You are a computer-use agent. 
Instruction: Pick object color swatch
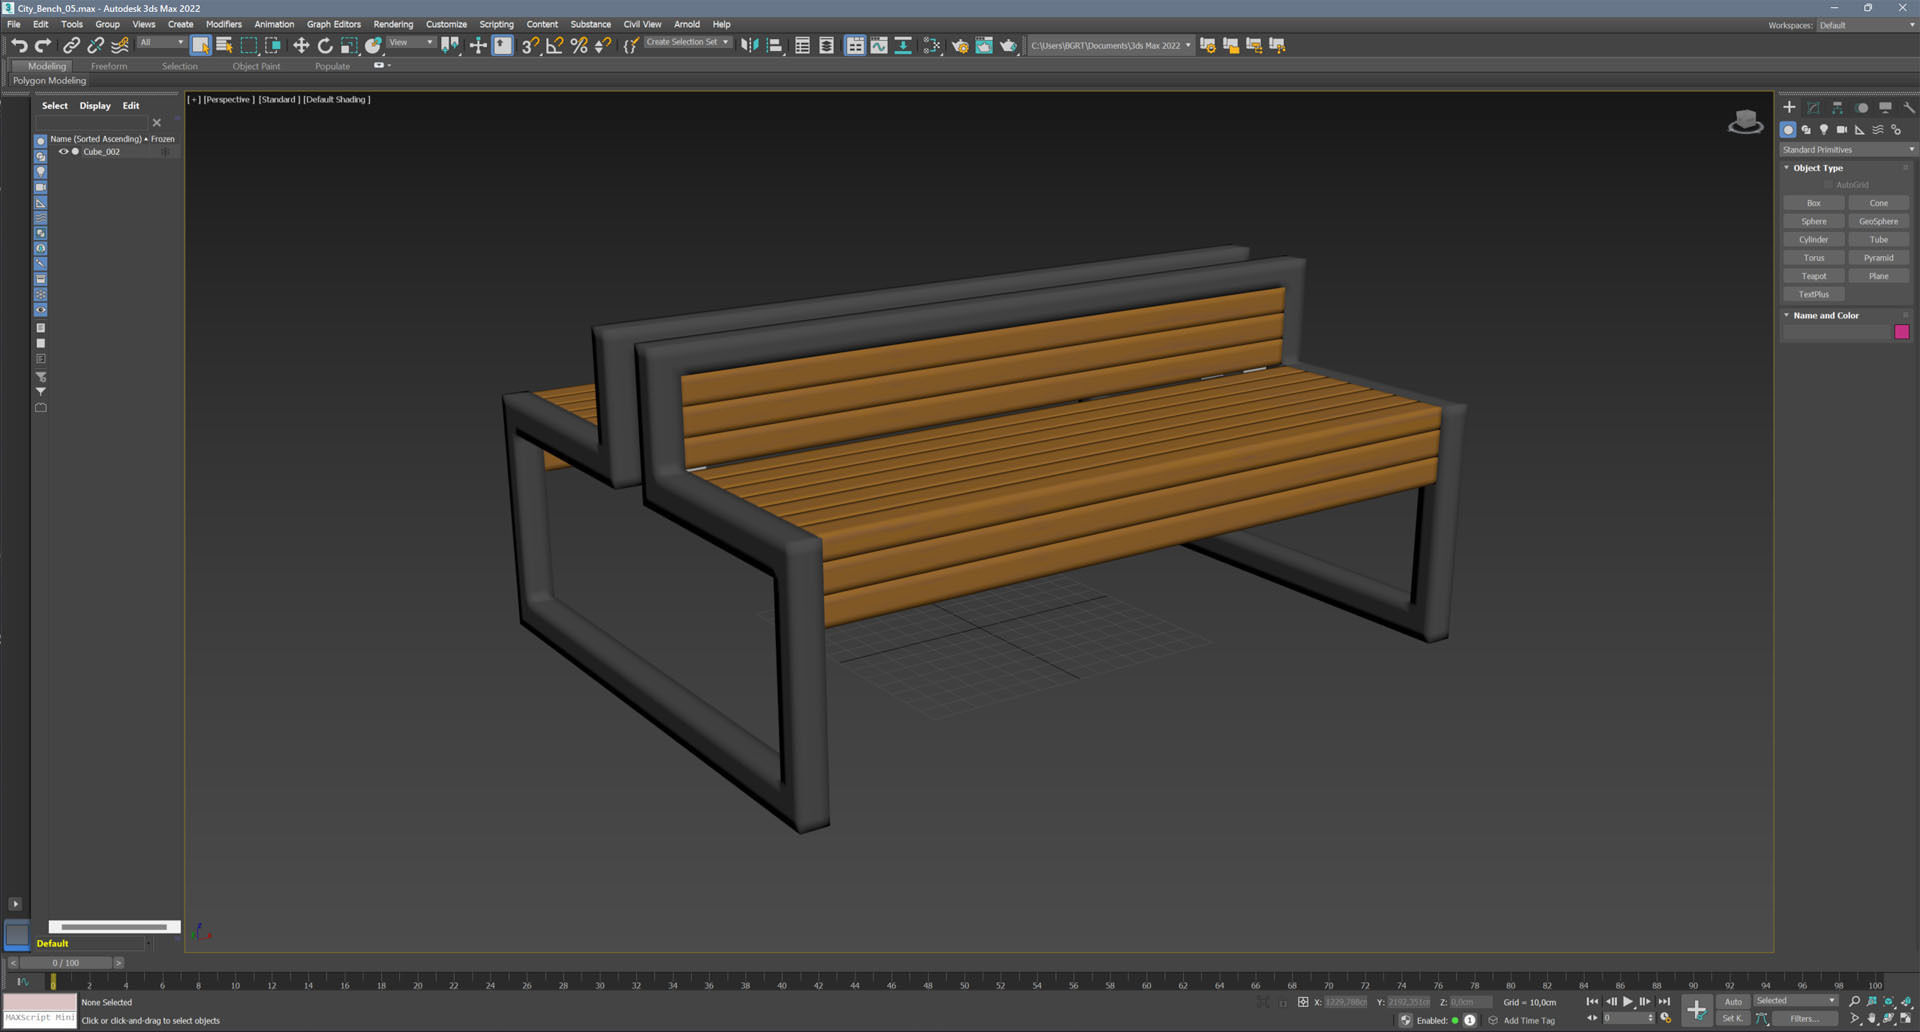[1902, 332]
